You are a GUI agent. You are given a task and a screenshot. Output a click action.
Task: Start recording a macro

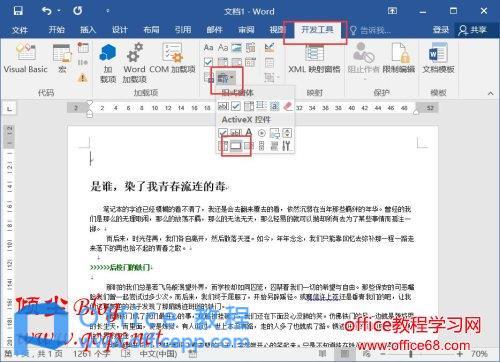(83, 48)
